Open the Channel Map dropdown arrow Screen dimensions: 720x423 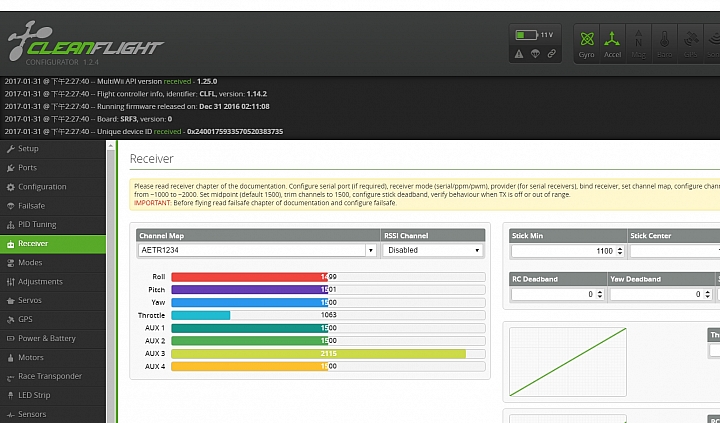[371, 250]
